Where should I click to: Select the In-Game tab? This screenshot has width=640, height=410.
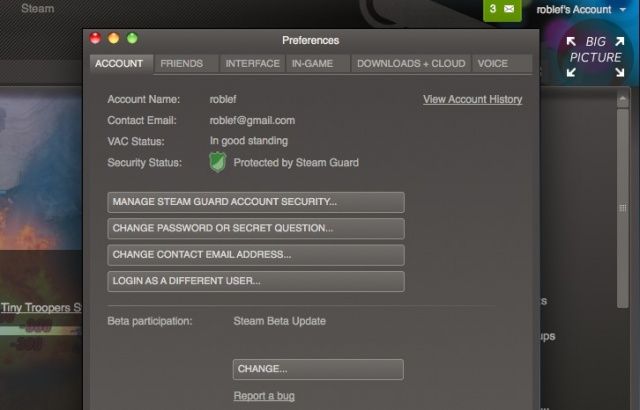tap(317, 63)
